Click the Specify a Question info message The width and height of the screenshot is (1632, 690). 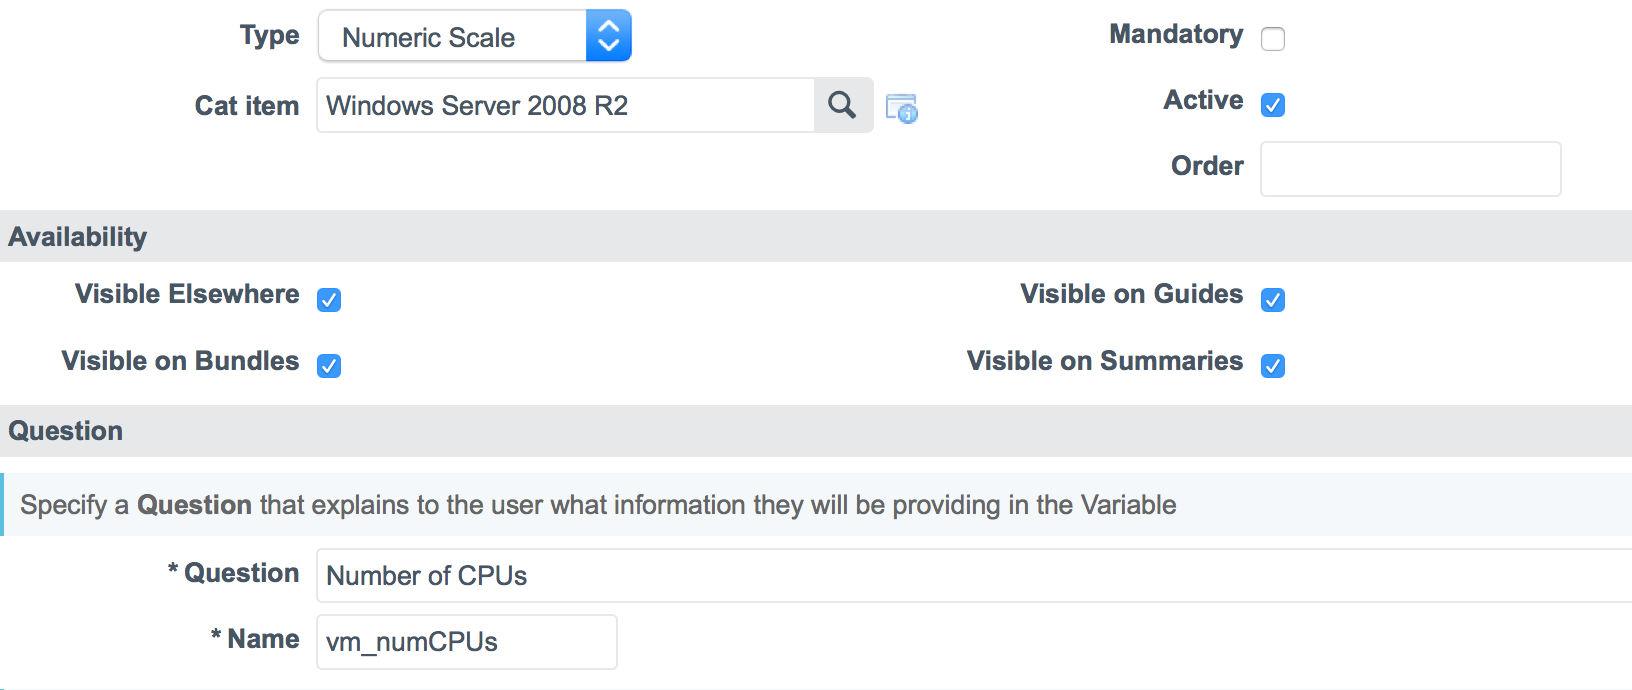coord(598,505)
